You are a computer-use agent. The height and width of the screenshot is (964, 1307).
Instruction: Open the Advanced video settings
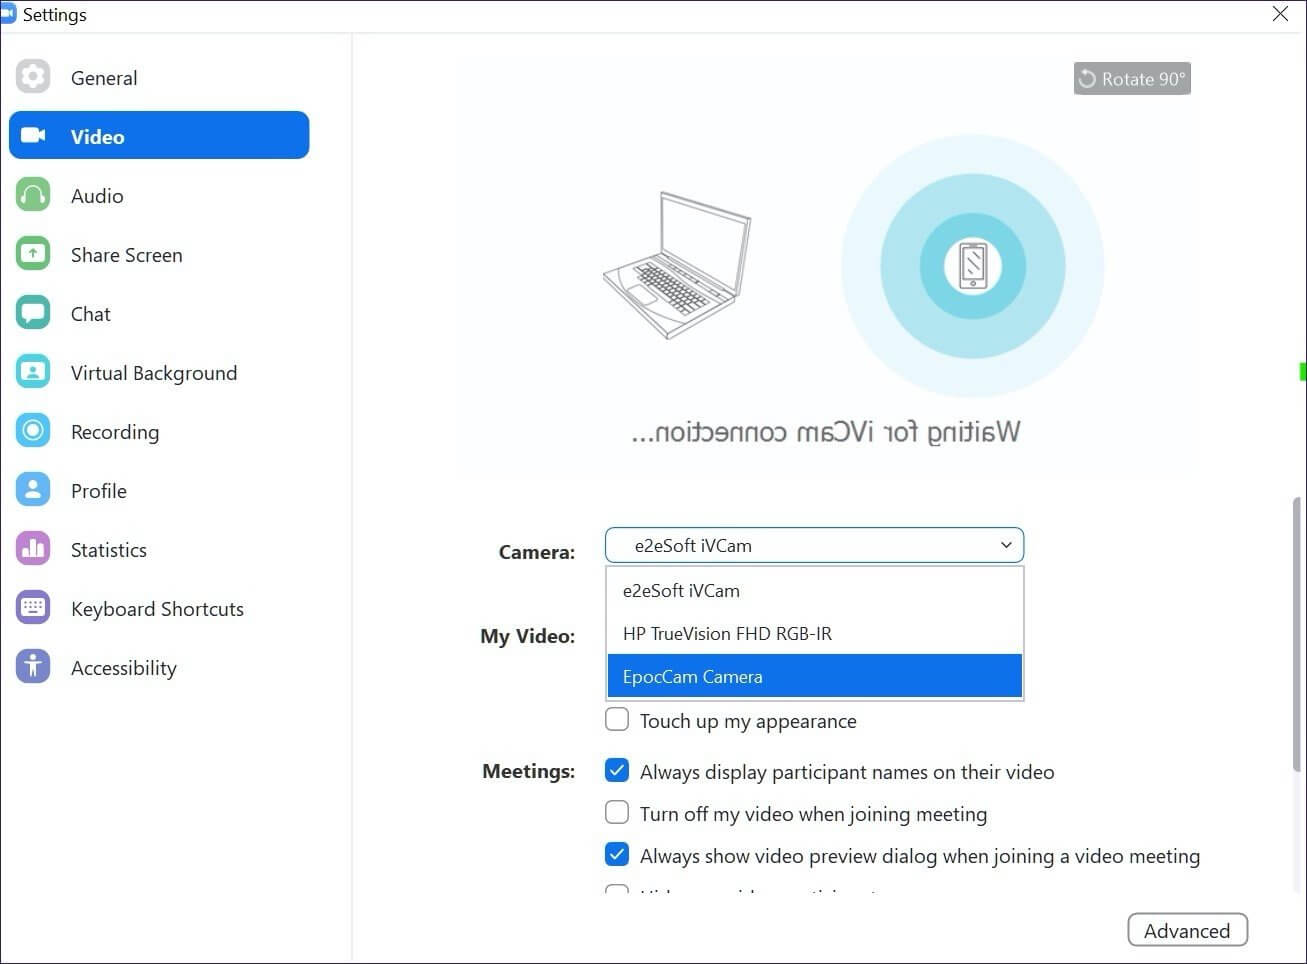(x=1187, y=930)
